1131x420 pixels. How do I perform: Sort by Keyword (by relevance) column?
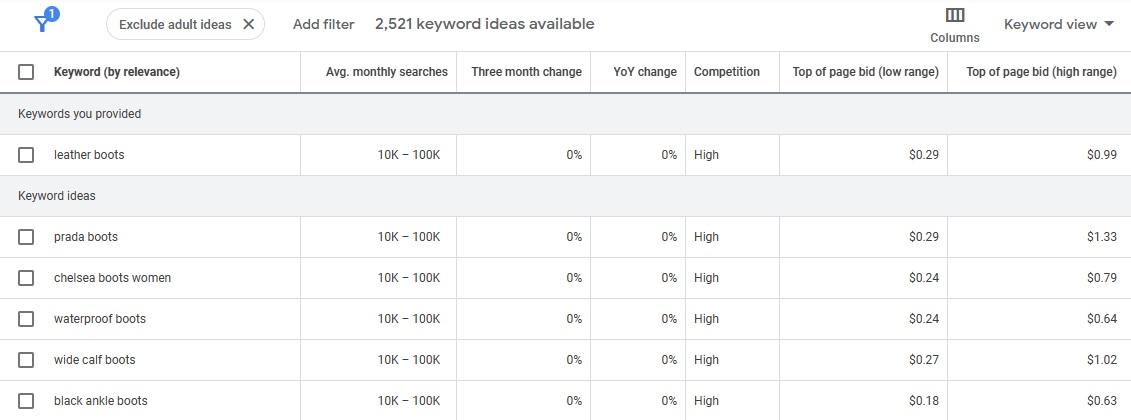117,72
